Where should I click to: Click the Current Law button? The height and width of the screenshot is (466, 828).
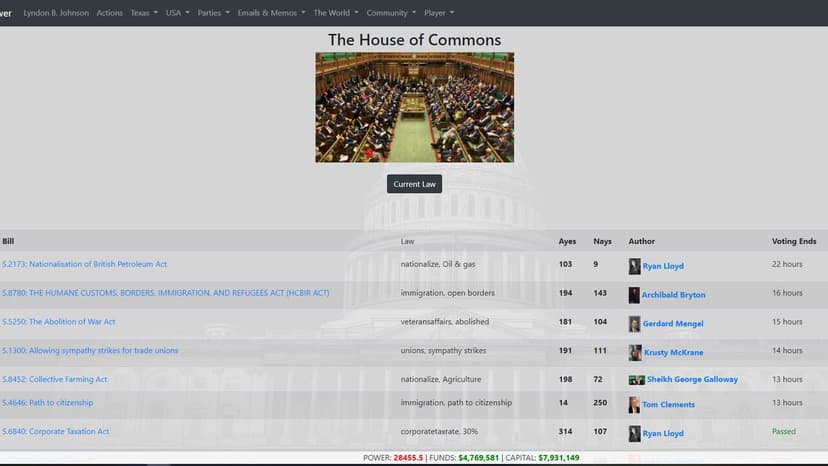tap(415, 184)
